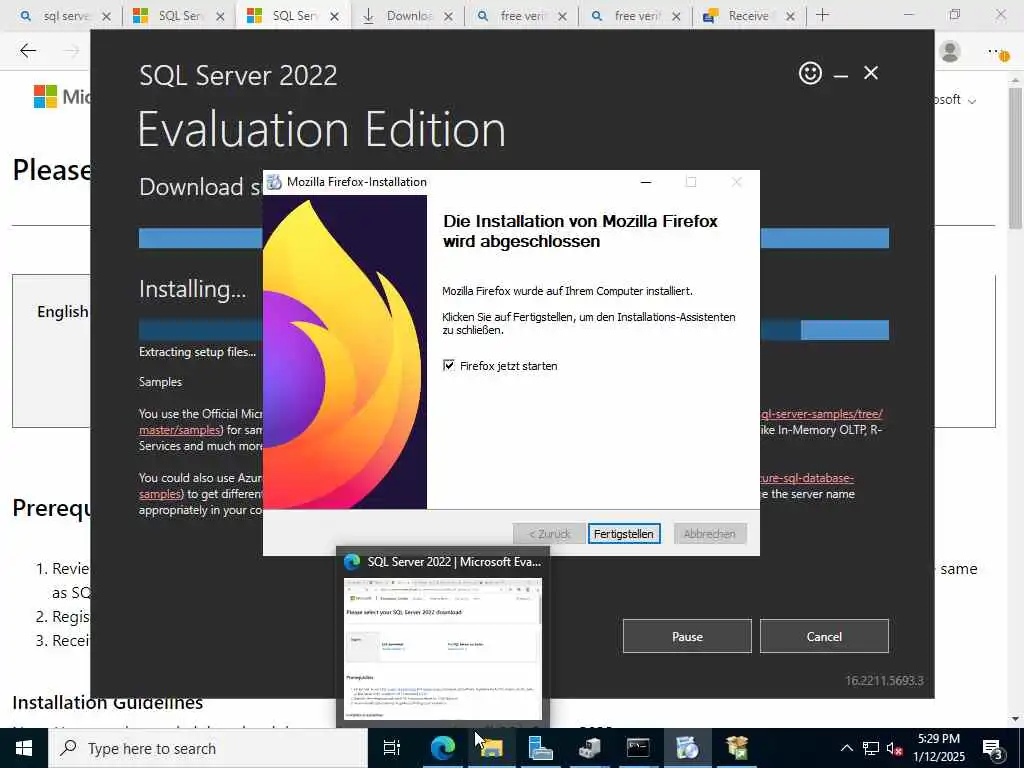The image size is (1024, 768).
Task: Pause the SQL Server download
Action: coord(687,636)
